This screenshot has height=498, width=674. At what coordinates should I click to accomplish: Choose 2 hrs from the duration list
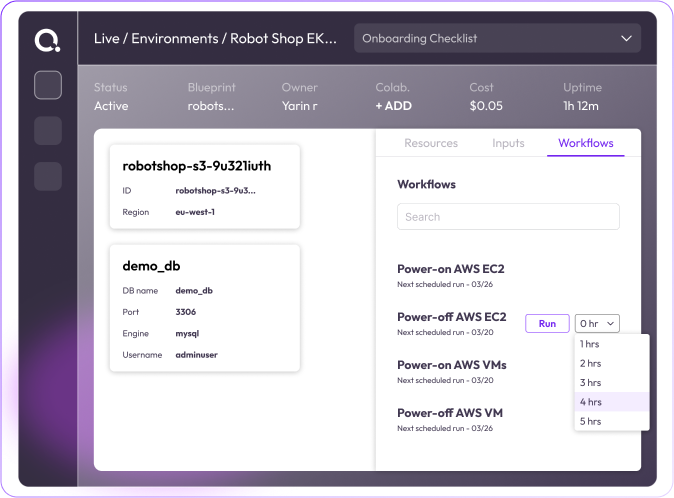(x=590, y=363)
